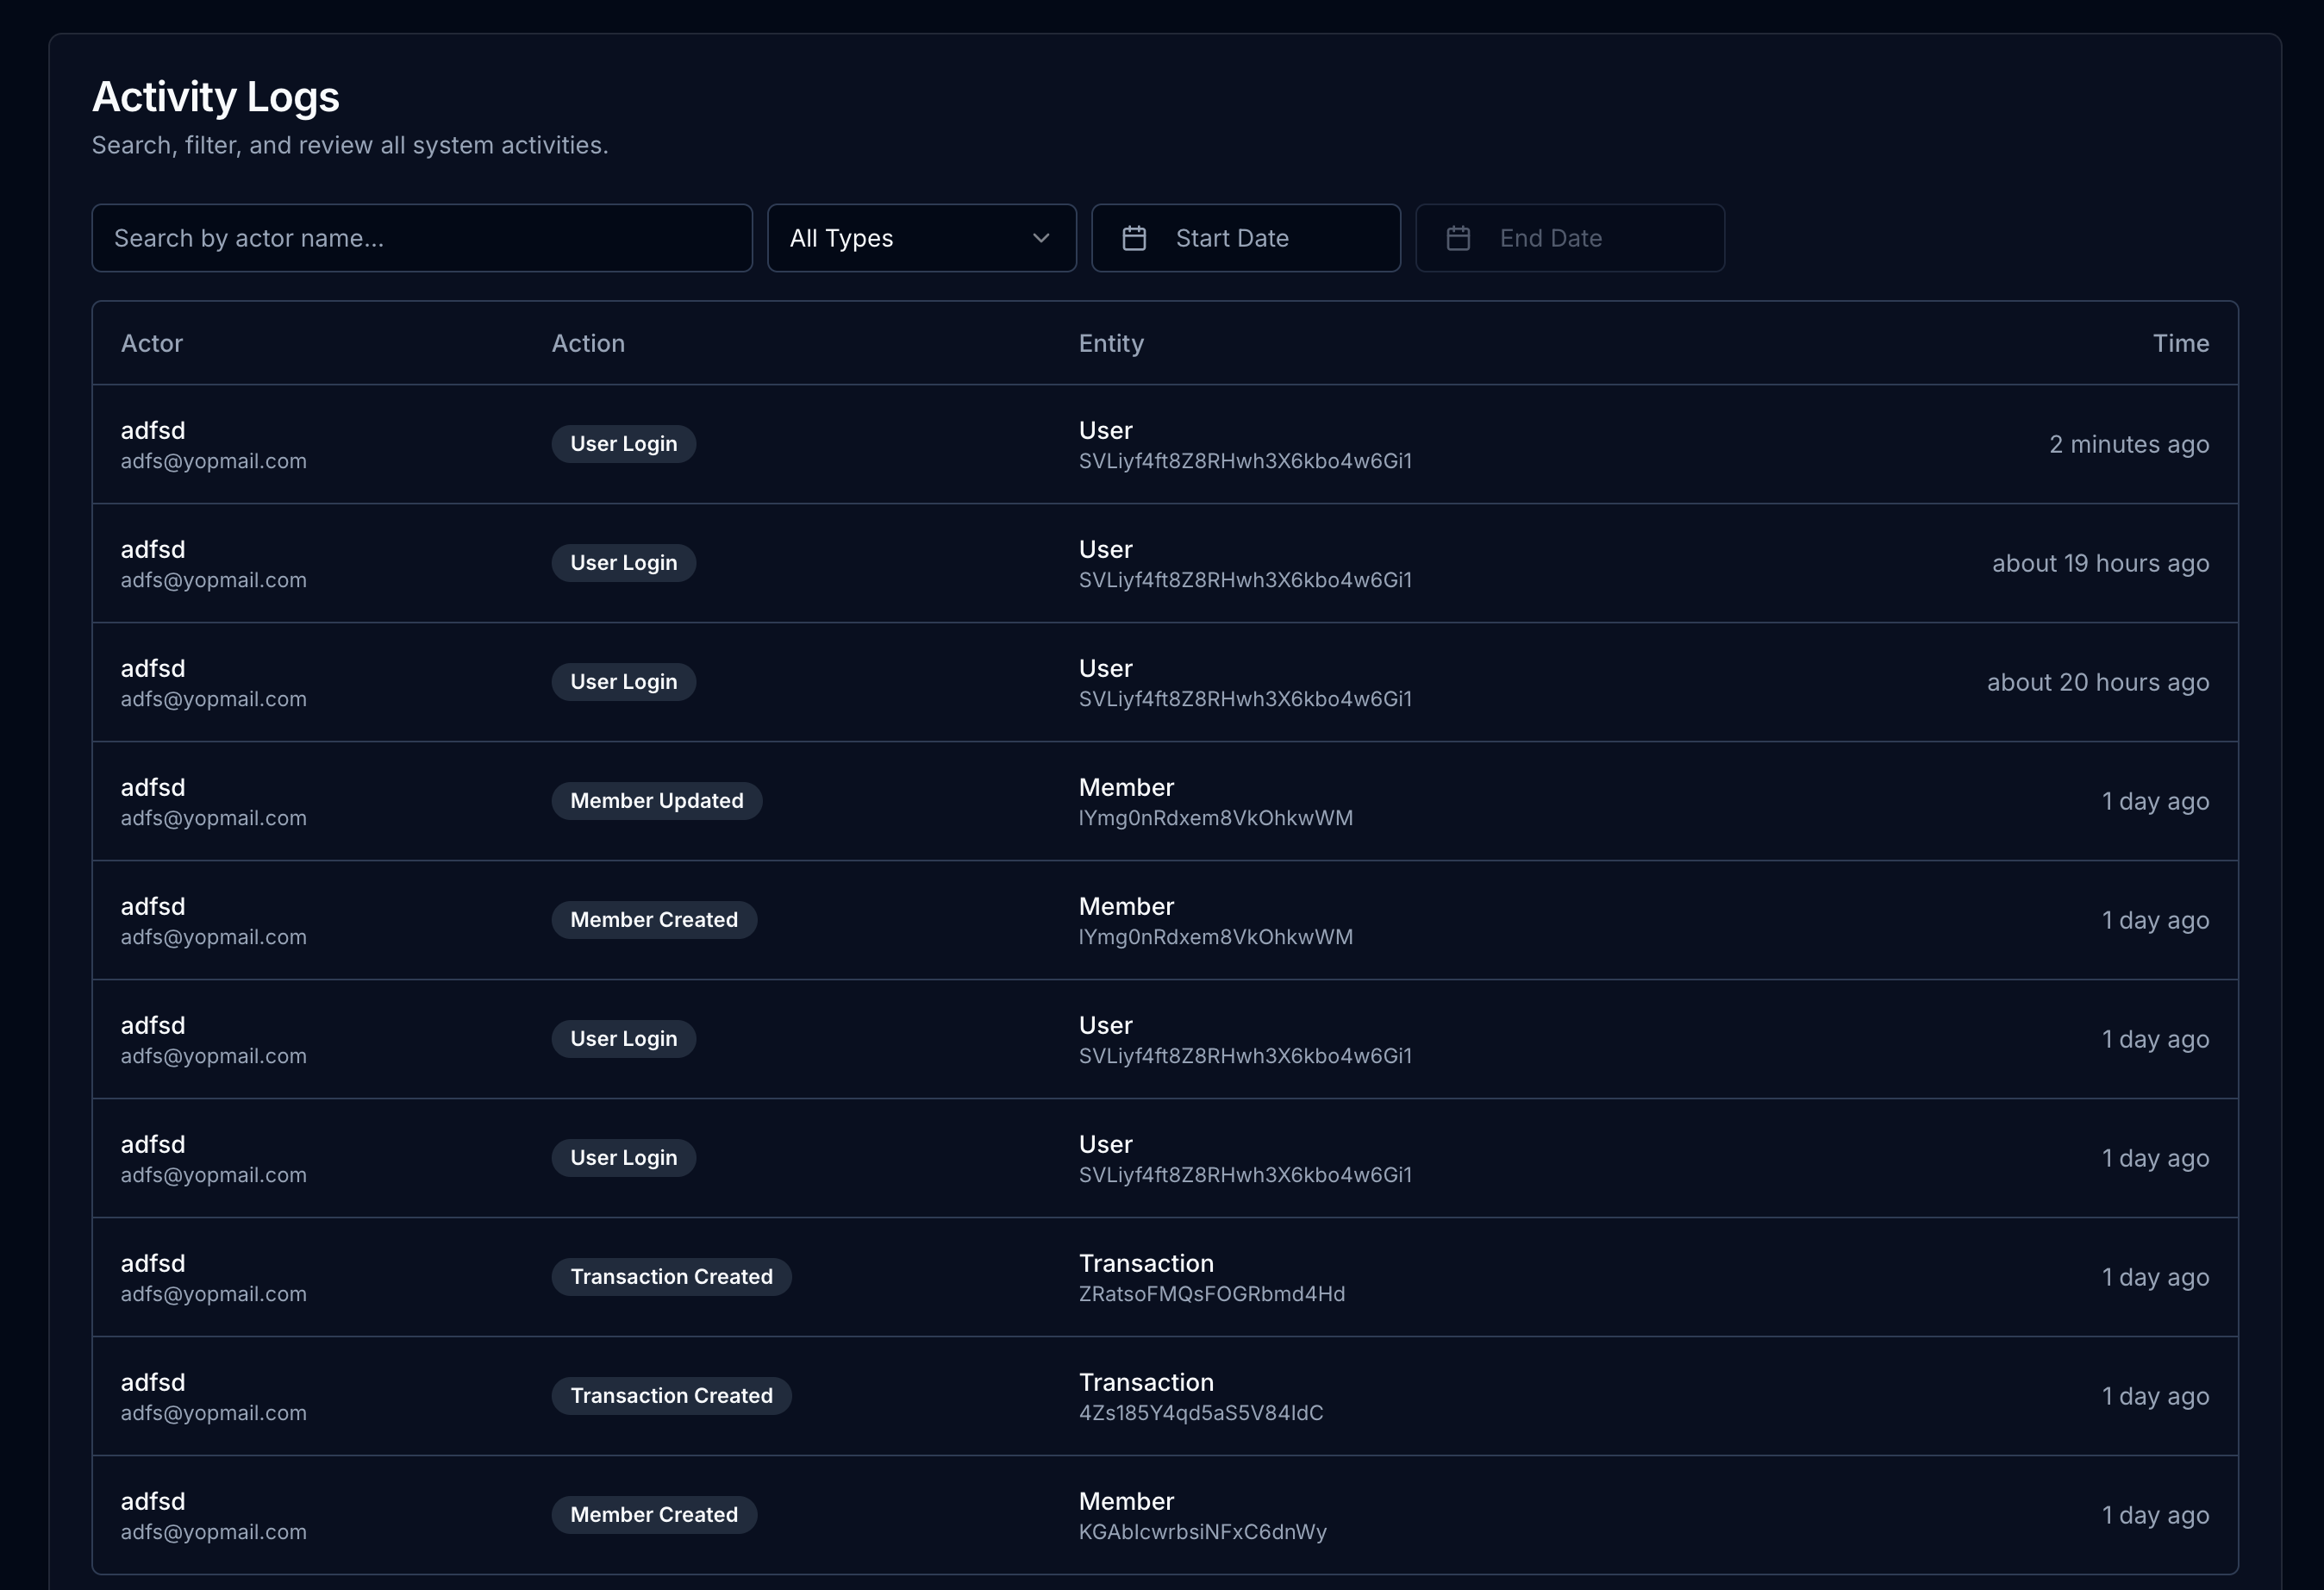This screenshot has height=1590, width=2324.
Task: Click the User Login badge from 2 minutes ago
Action: click(623, 443)
